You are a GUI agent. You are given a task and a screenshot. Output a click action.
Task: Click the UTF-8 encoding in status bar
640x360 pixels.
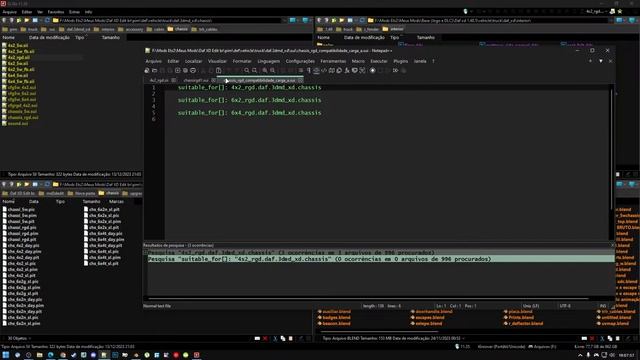pyautogui.click(x=565, y=306)
